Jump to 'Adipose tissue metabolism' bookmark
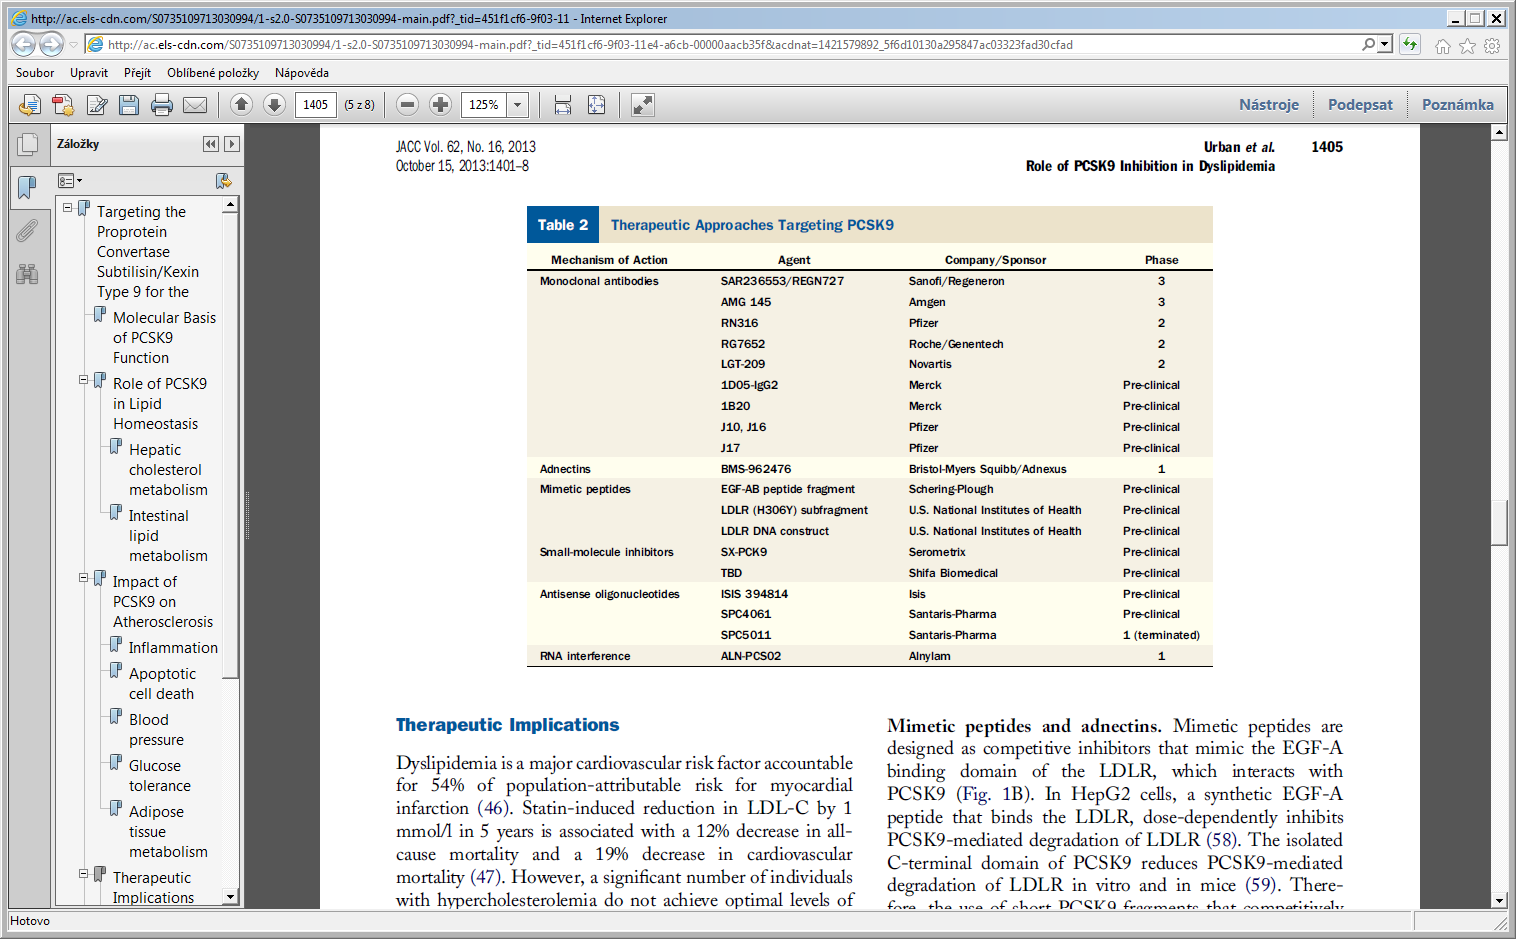The width and height of the screenshot is (1516, 939). click(x=168, y=831)
